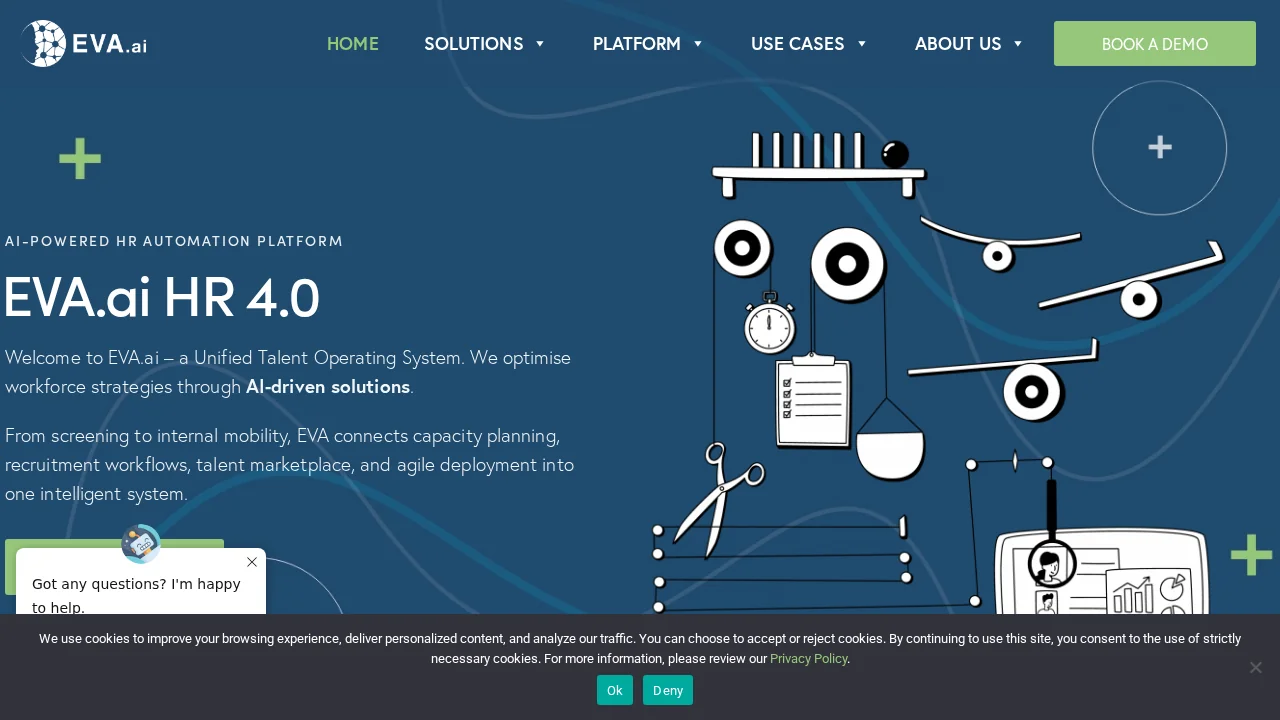
Task: Accept cookies with the Ok button
Action: [614, 690]
